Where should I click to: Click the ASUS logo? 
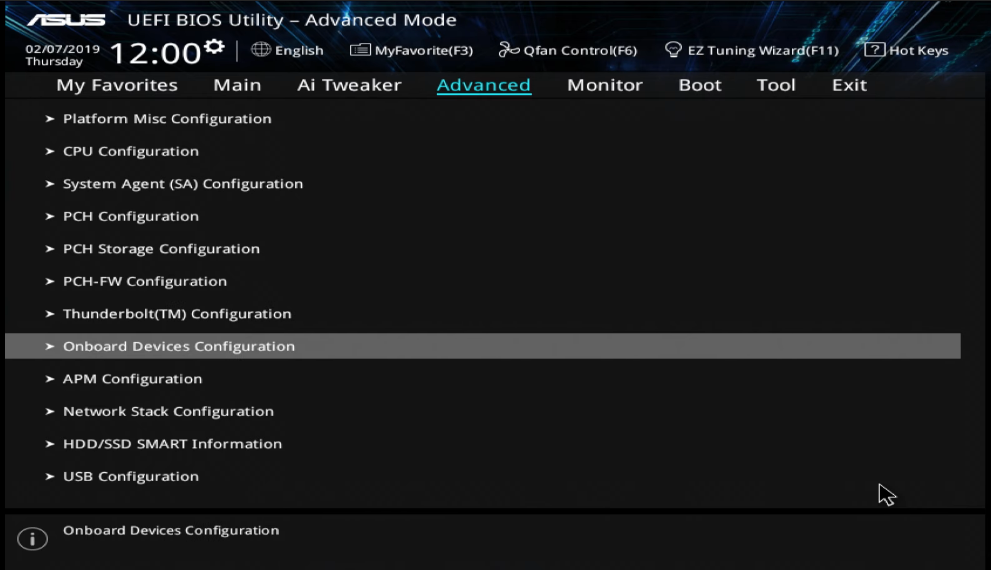tap(66, 20)
